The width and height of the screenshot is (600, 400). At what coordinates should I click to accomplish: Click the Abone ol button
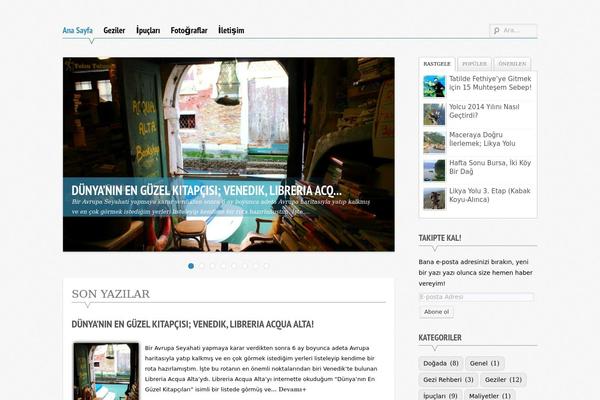[x=436, y=312]
